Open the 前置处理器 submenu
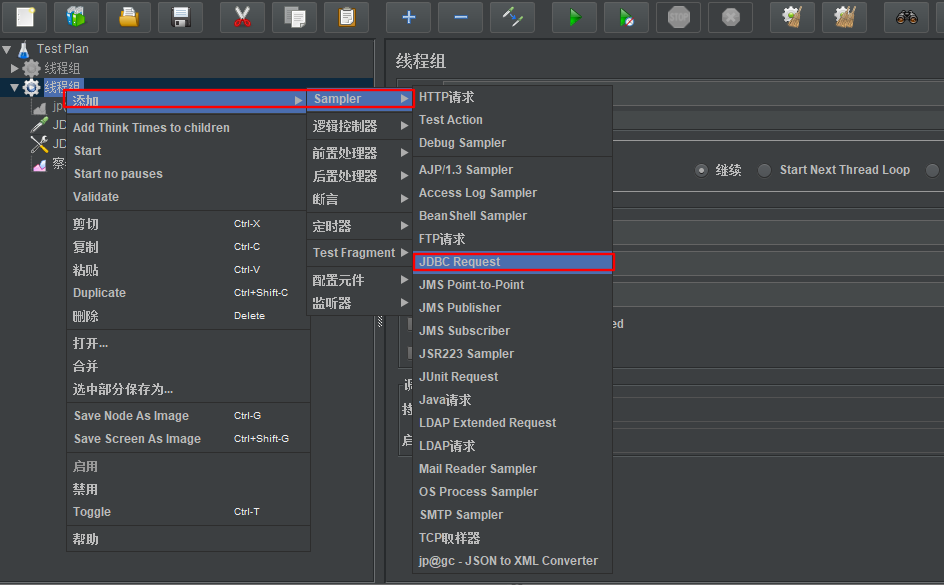 (x=360, y=153)
